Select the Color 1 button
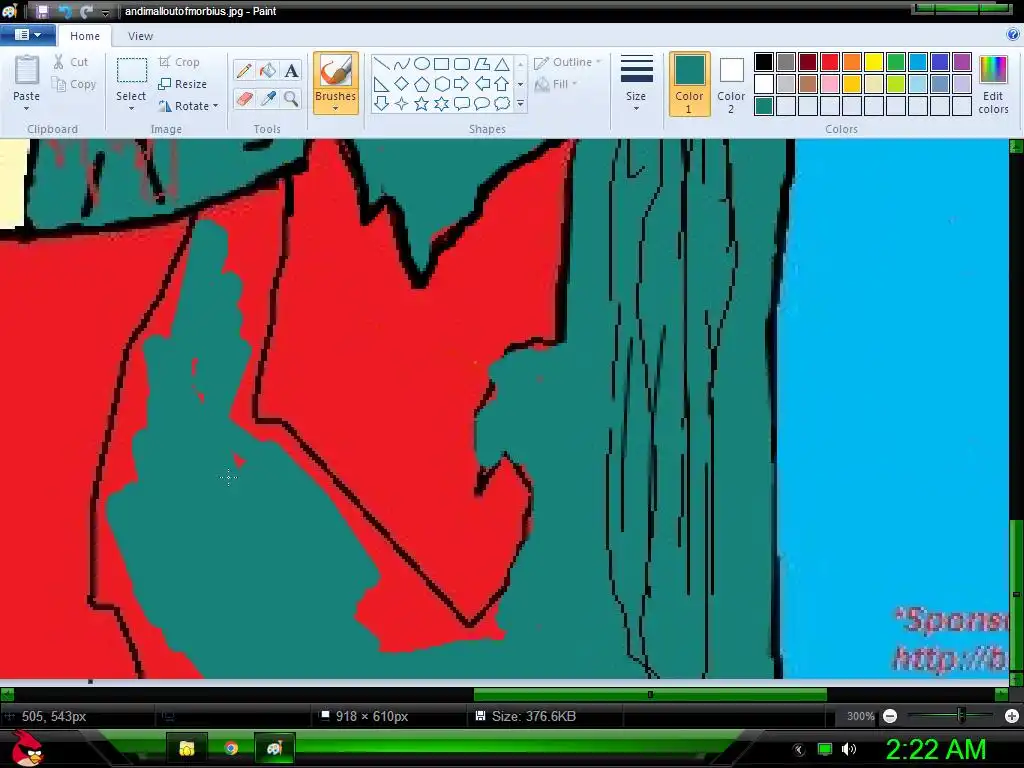 (x=690, y=85)
